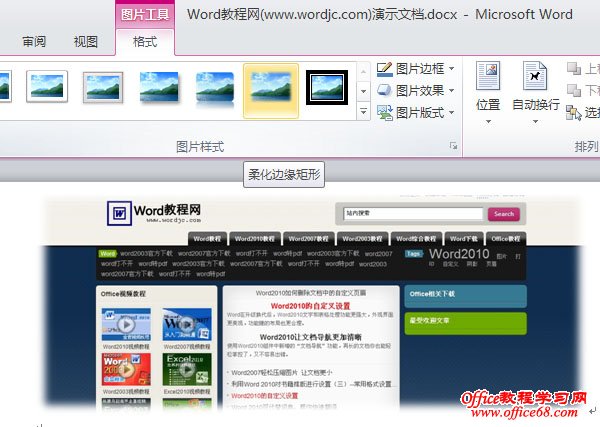Click the red Word2010的自定义设置 headline
This screenshot has height=427, width=600.
(310, 306)
